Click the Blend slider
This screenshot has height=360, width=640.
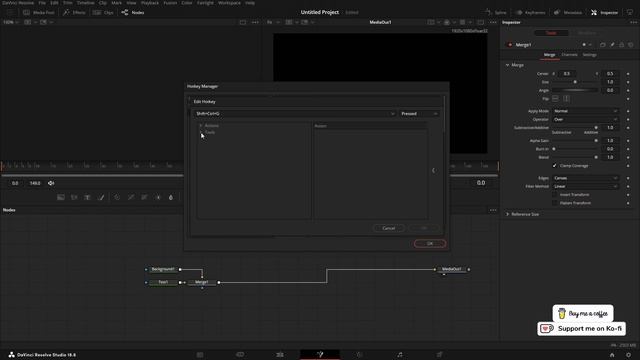pos(575,157)
